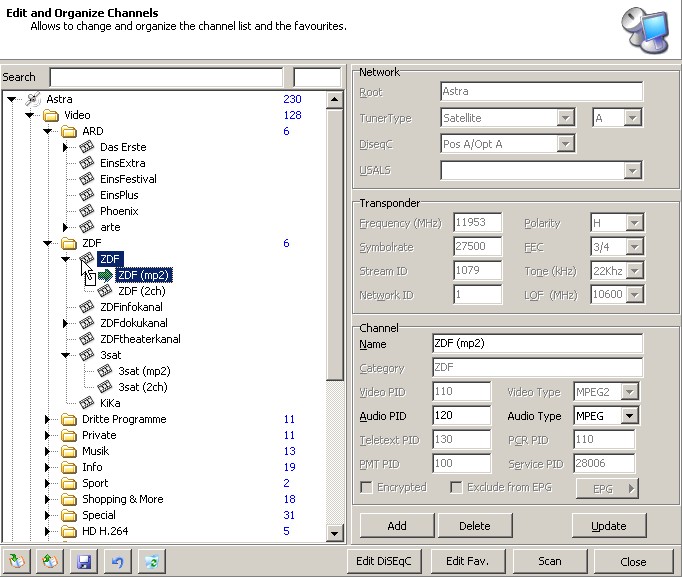Select the ZDFinfokanal entry
The image size is (682, 577).
131,307
